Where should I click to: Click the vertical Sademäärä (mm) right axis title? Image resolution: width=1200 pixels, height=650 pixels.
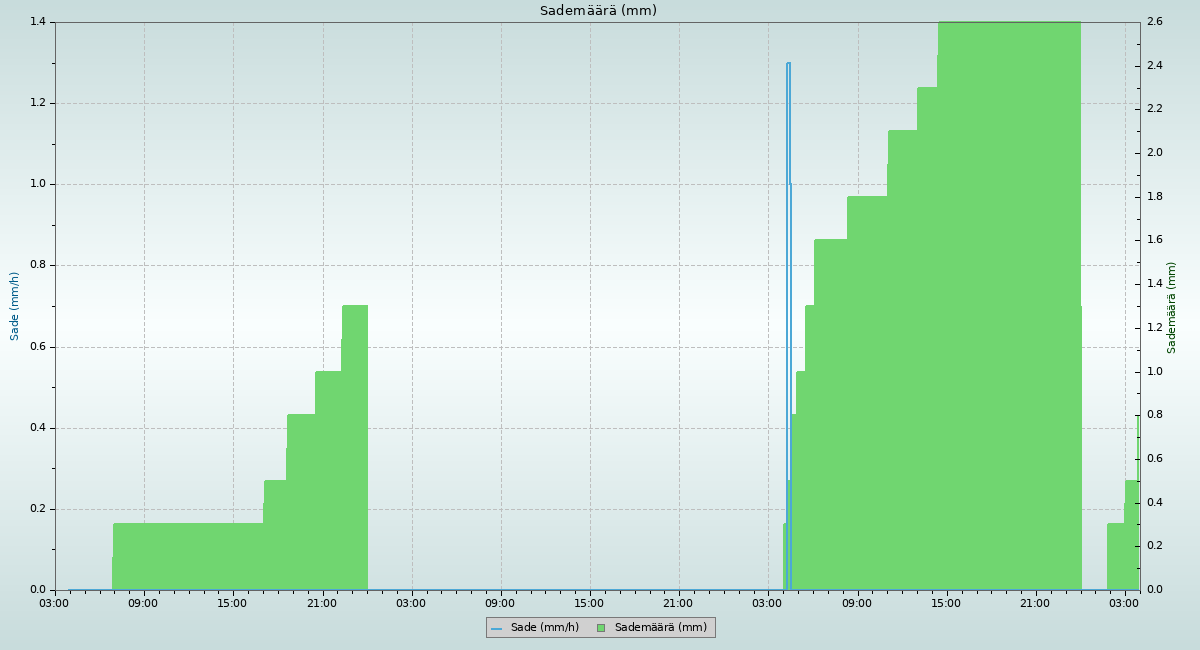1172,307
